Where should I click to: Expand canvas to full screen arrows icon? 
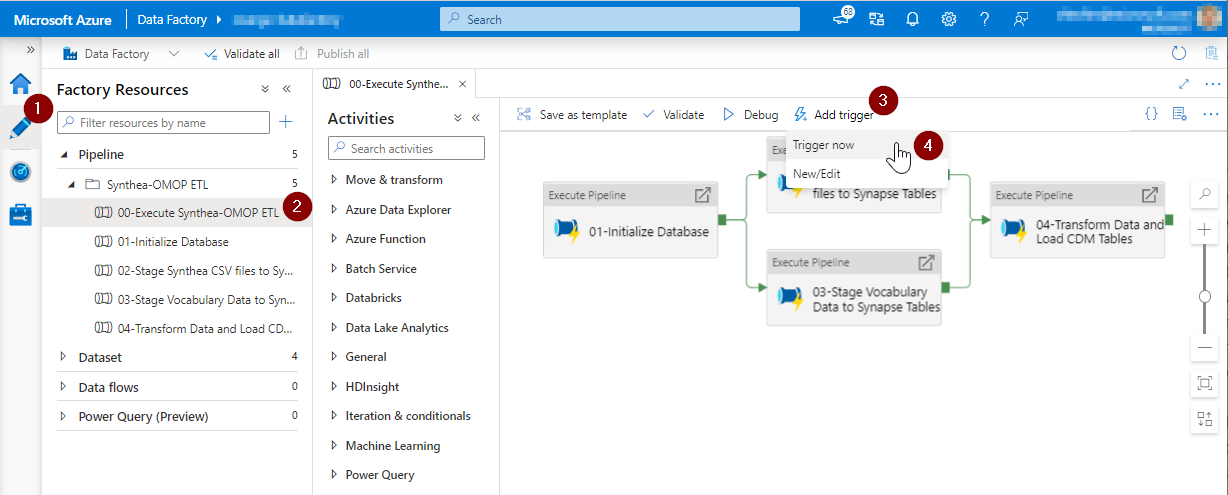pos(1184,84)
